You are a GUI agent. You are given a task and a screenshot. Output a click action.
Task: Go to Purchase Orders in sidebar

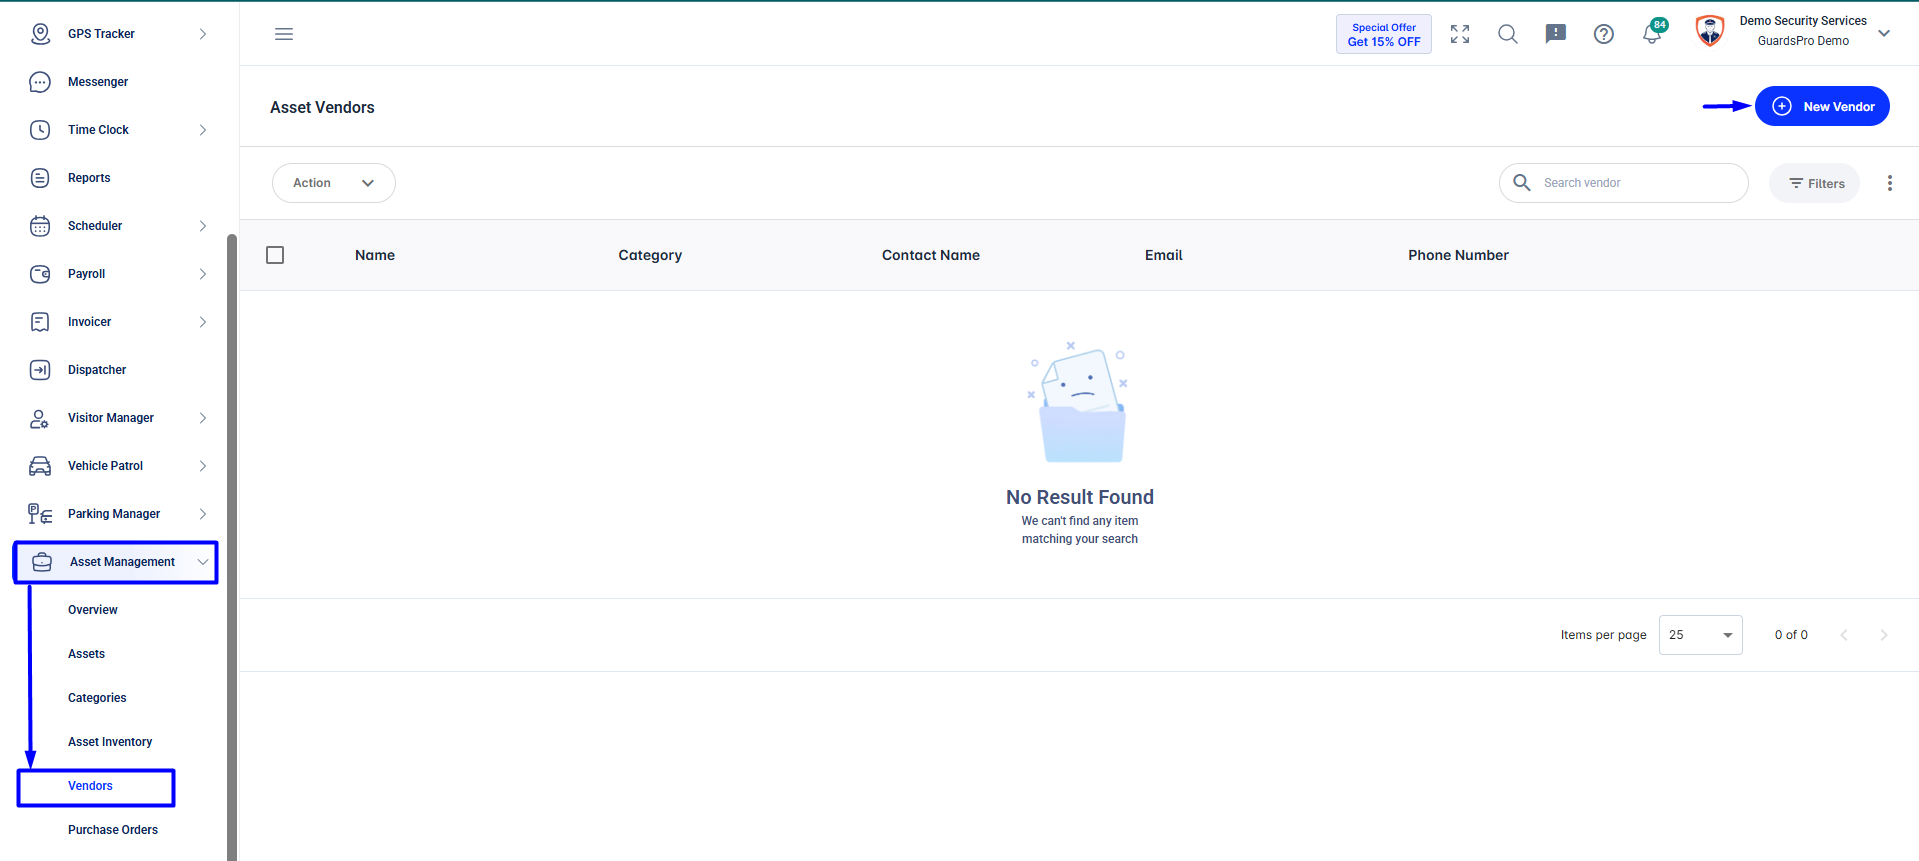[113, 830]
